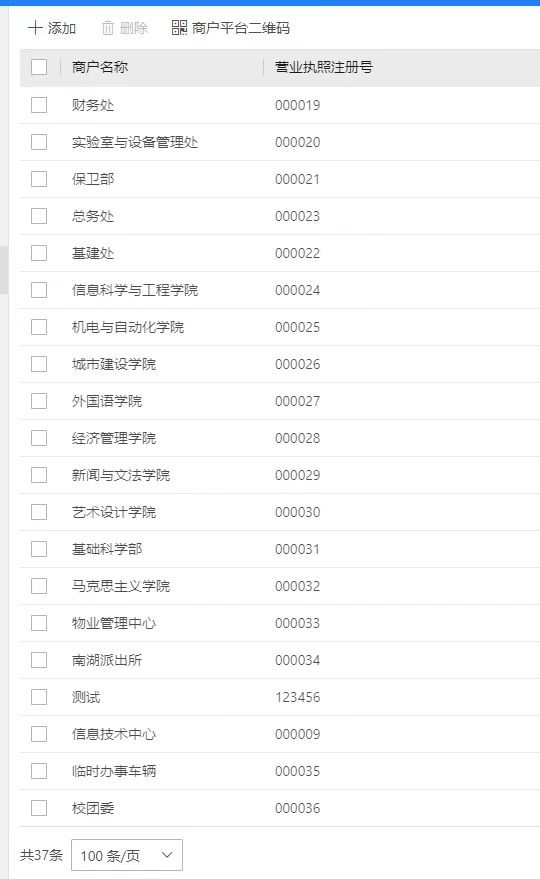Screen dimensions: 540x879
Task: Check the box for 财务处
Action: [x=39, y=105]
